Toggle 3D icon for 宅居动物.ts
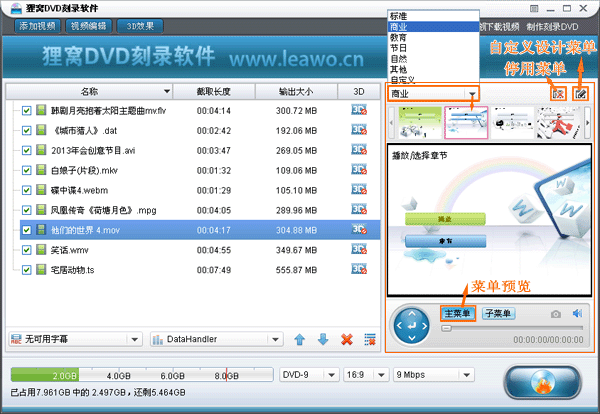Viewport: 600px width, 414px height. click(359, 269)
